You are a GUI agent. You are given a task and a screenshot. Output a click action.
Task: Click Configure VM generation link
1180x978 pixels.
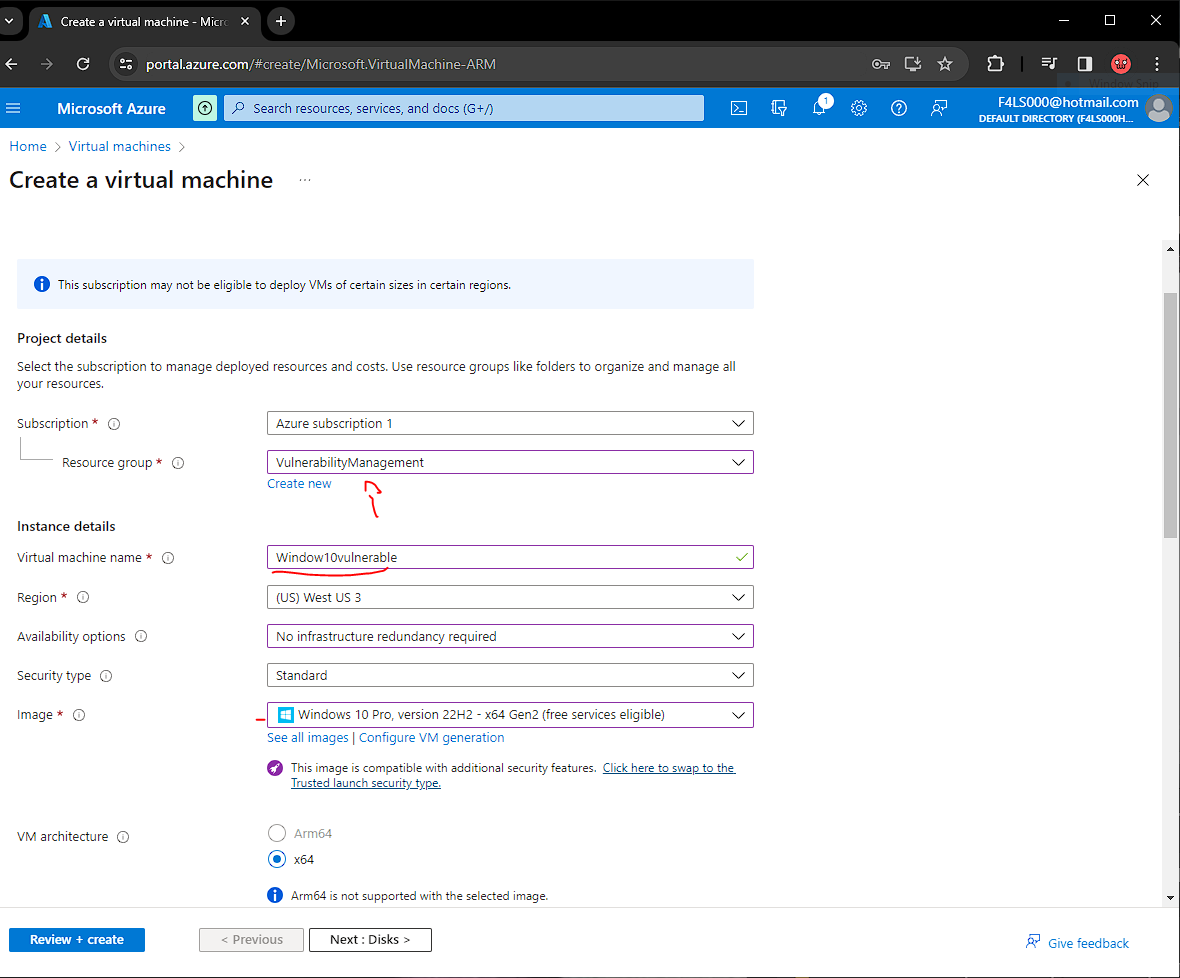tap(431, 737)
